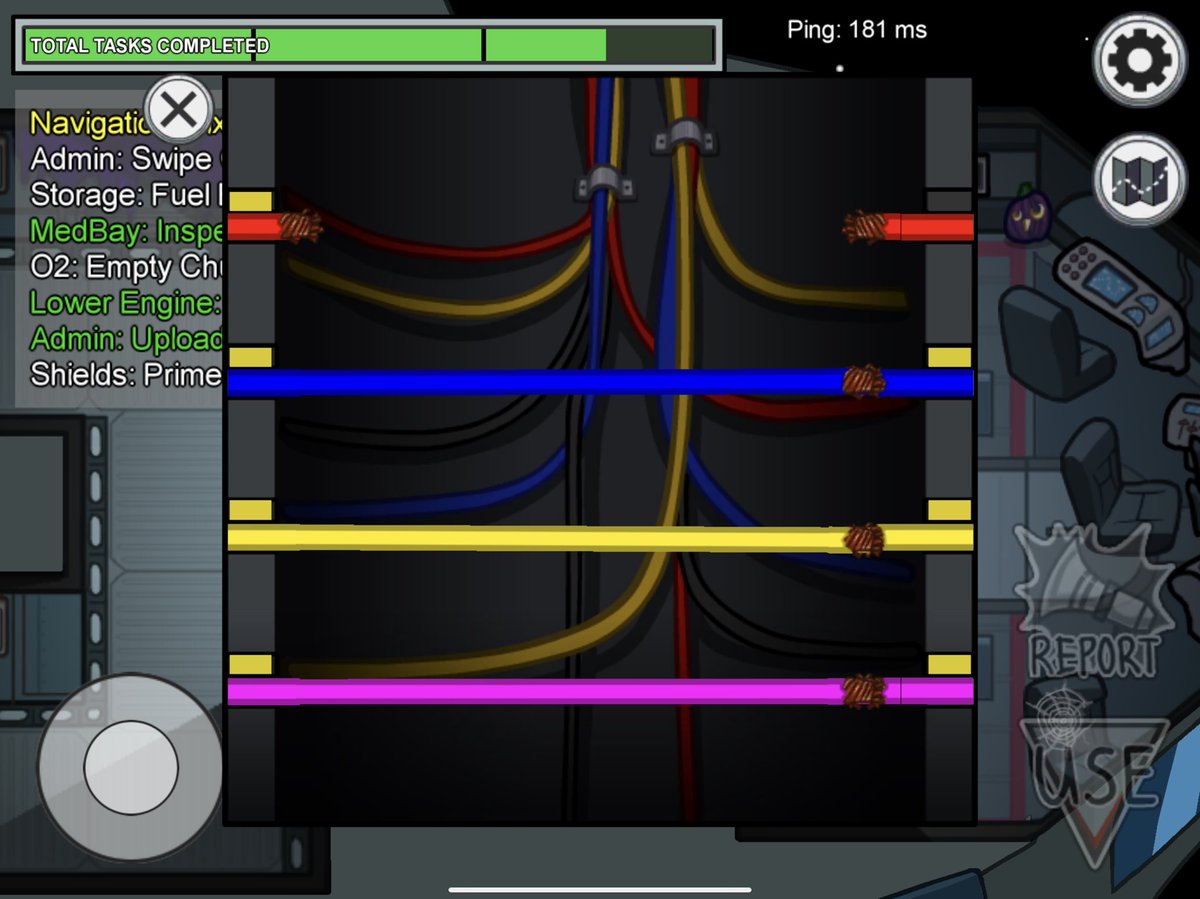Click the magenta wire's copper connector
This screenshot has width=1200, height=899.
point(864,691)
